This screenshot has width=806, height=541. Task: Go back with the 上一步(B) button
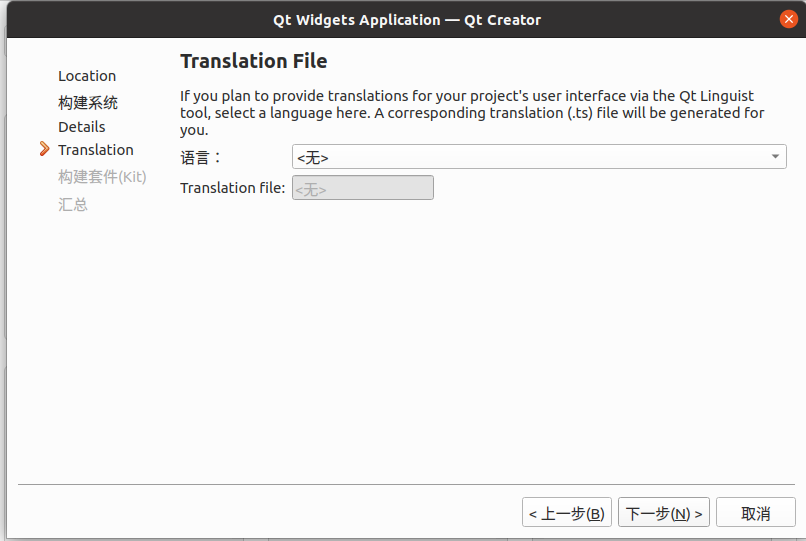566,512
